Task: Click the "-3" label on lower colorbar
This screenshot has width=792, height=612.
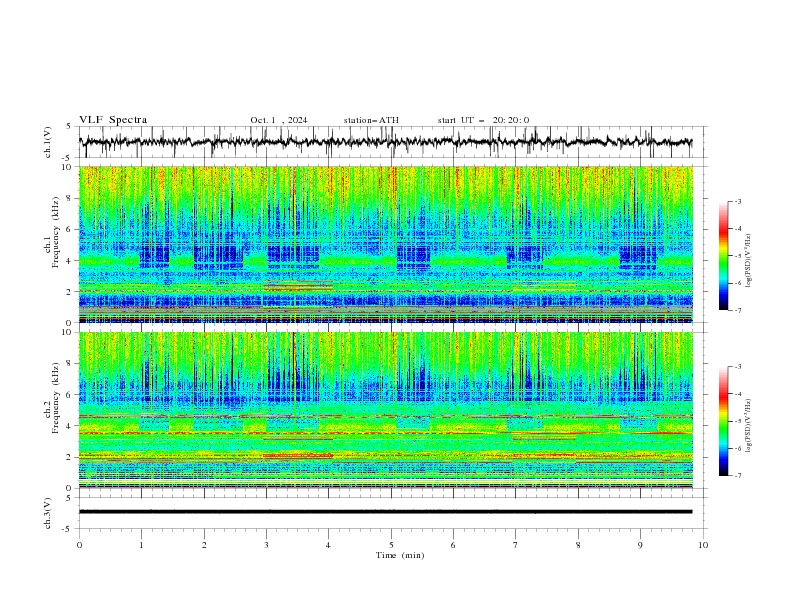Action: click(x=737, y=367)
